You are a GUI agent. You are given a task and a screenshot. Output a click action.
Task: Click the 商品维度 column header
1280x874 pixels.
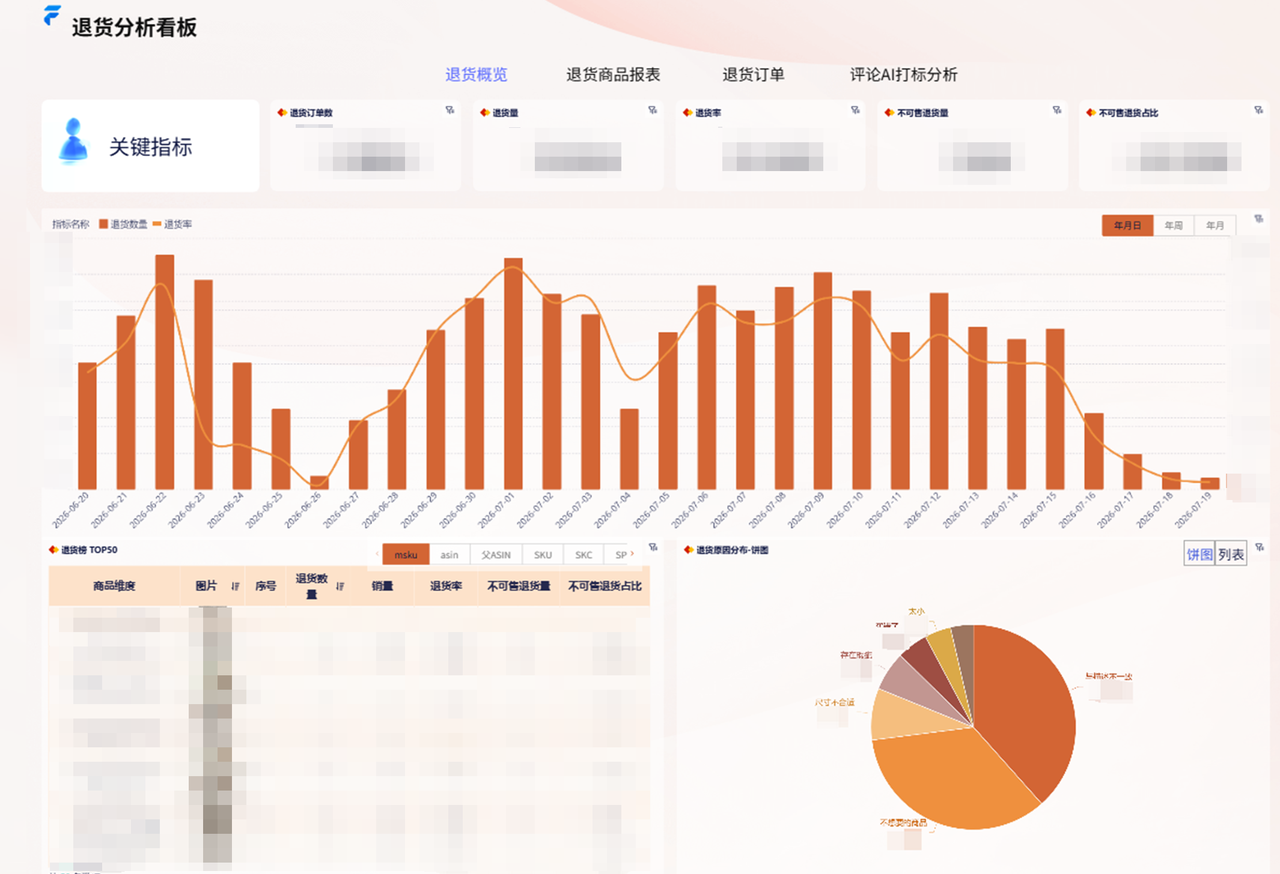[114, 586]
